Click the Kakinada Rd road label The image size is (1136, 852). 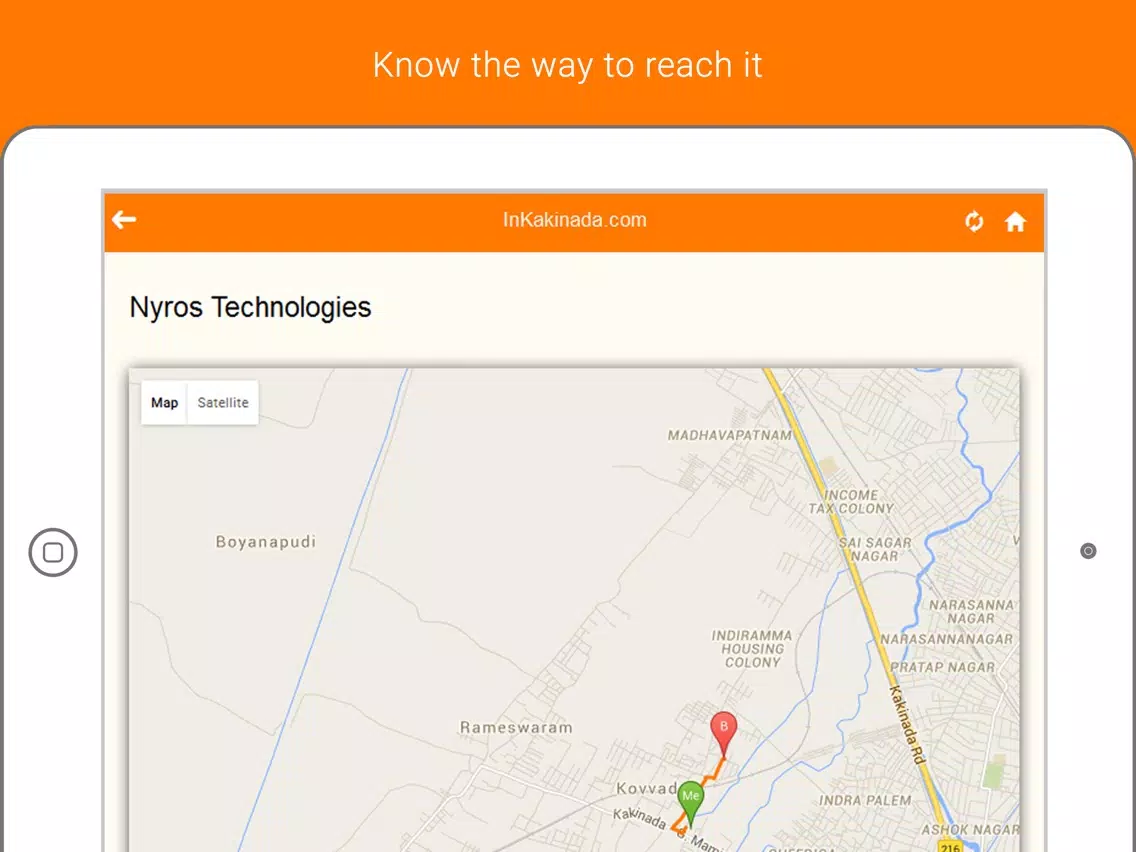(x=908, y=724)
